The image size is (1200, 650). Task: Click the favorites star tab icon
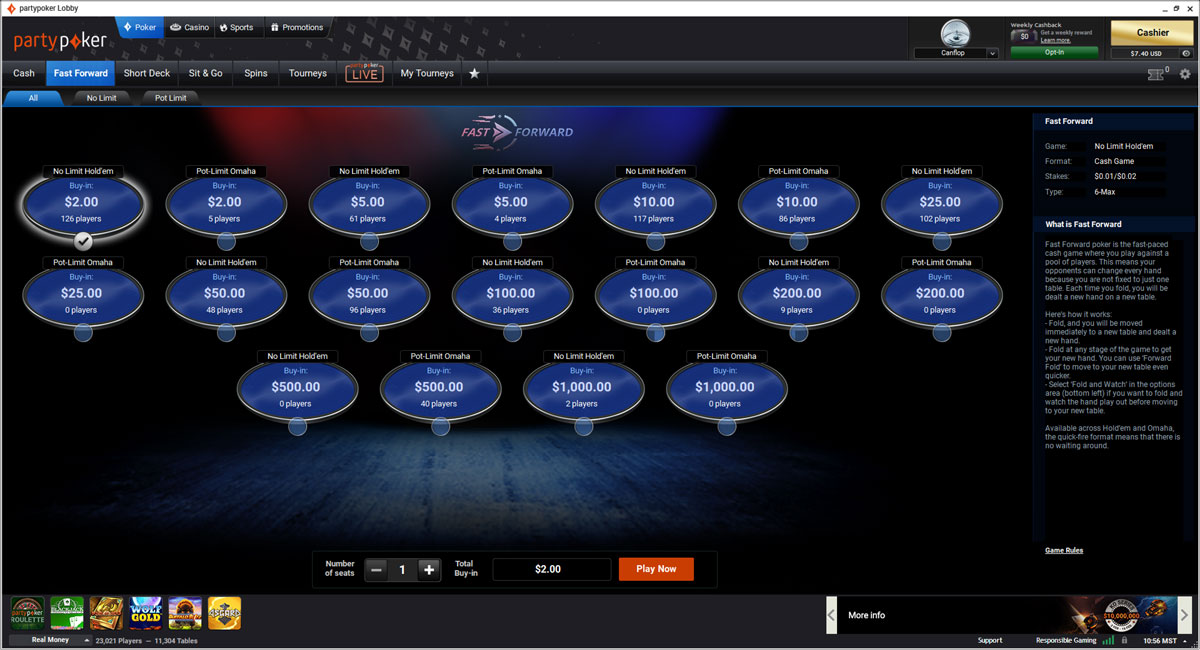pyautogui.click(x=474, y=73)
